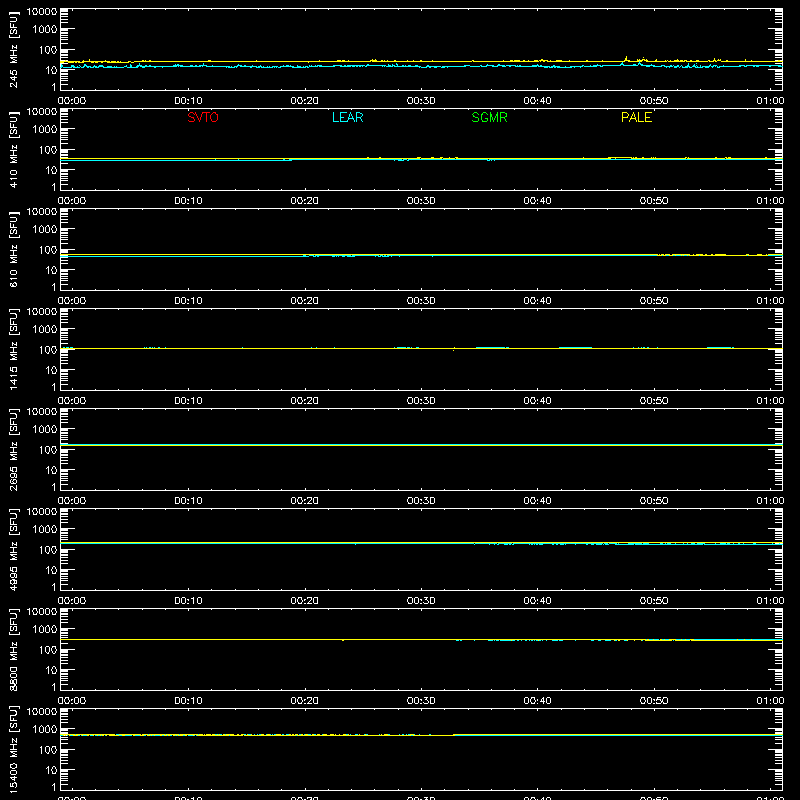Select the 2695 MHz [SFU] axis title

tap(14, 449)
